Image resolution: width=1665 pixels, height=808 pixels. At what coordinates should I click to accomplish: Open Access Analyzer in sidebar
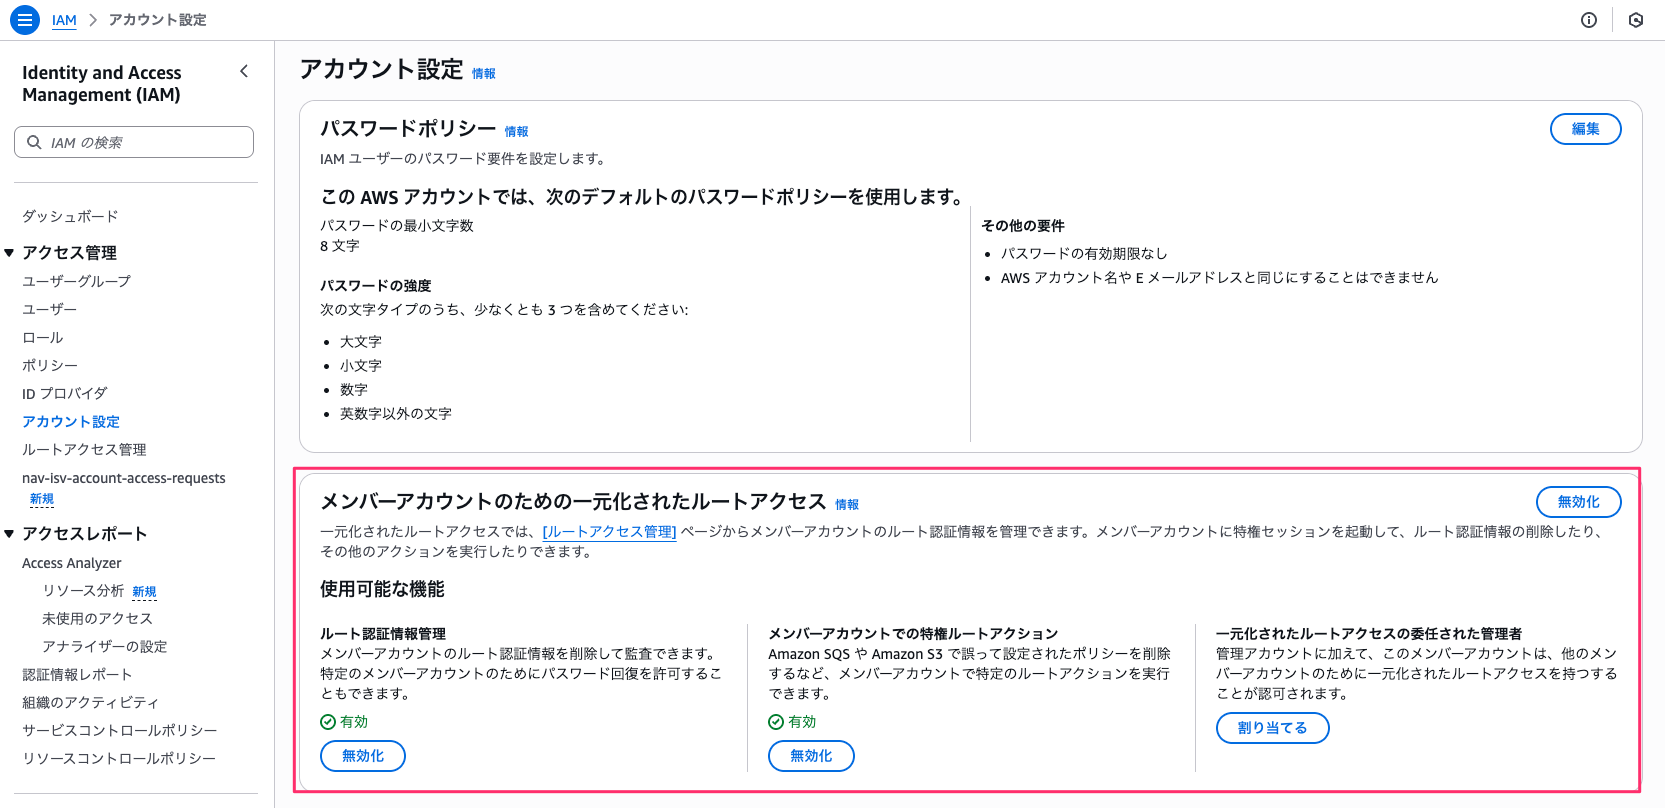[x=72, y=563]
